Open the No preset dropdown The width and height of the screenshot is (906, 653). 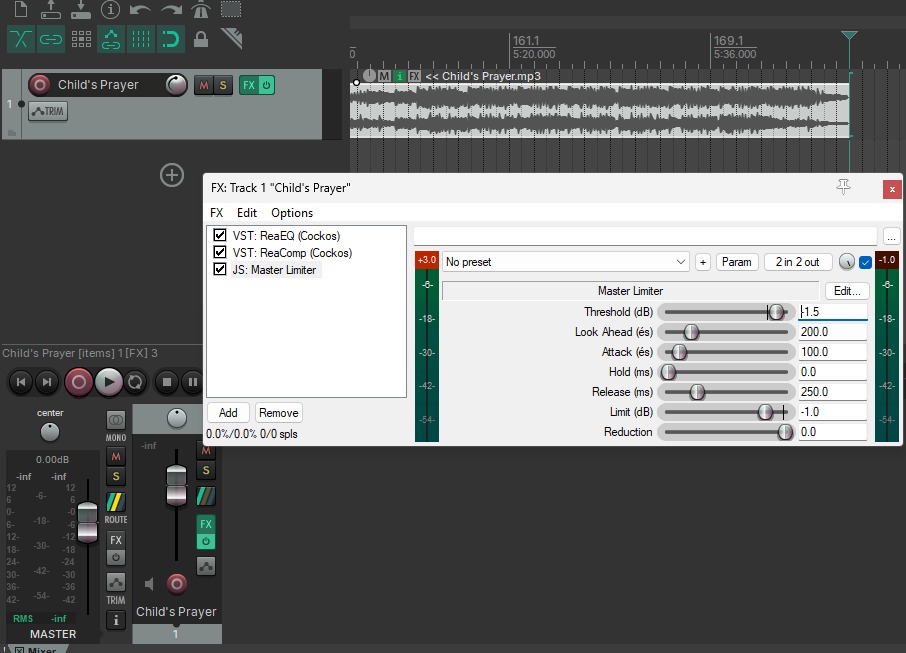[566, 262]
